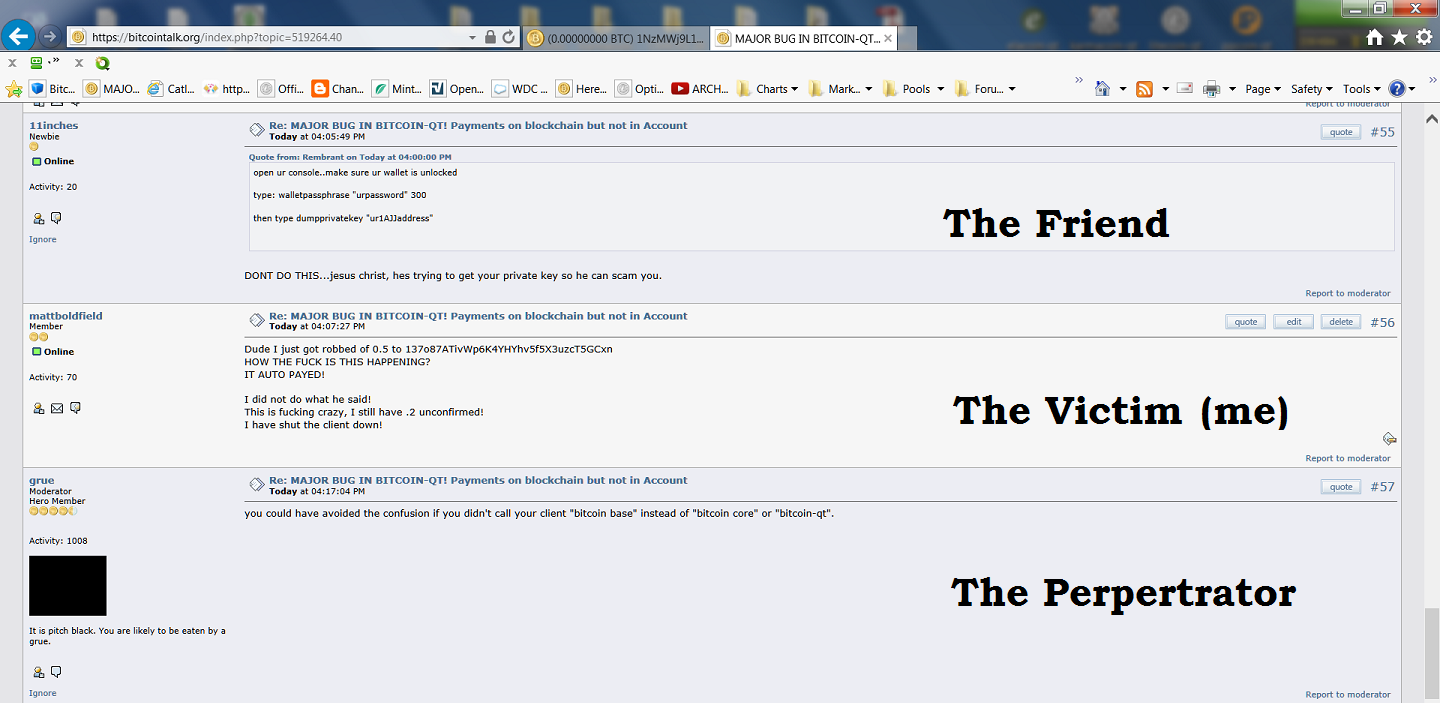Click post #55 message icon beside title
This screenshot has height=703, width=1440.
(257, 128)
